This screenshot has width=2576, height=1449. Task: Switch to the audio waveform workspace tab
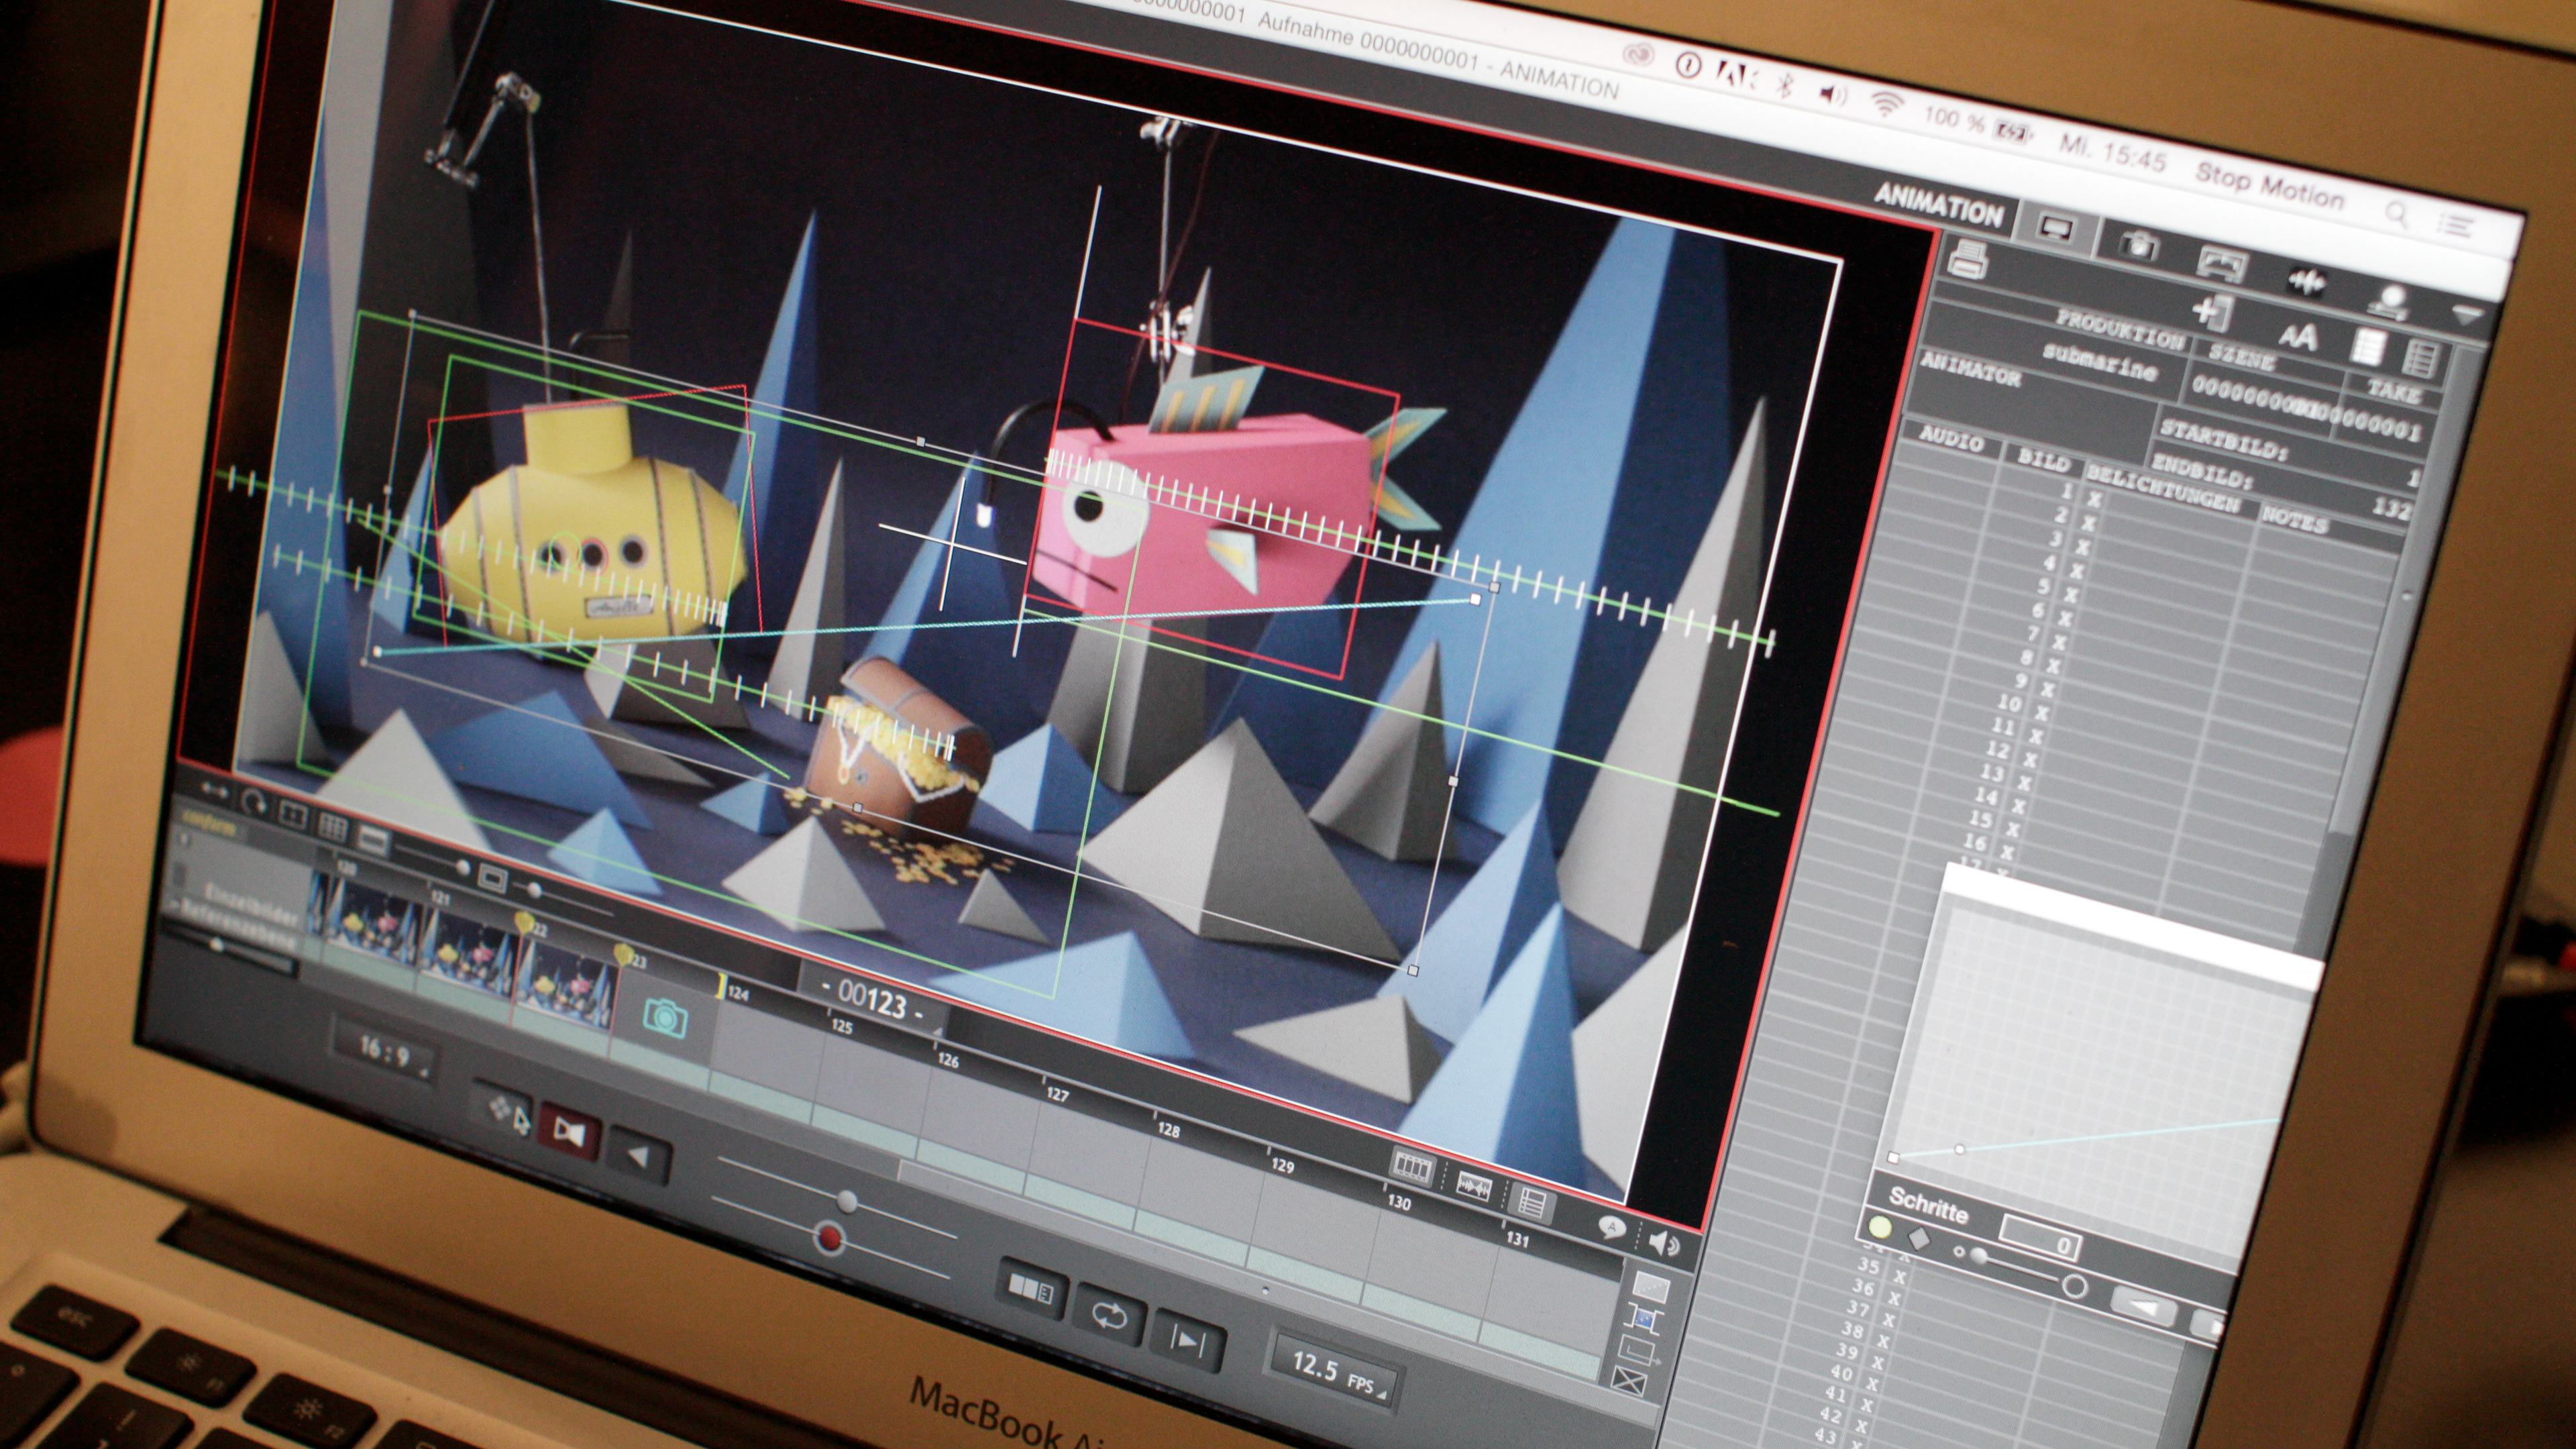(2307, 281)
